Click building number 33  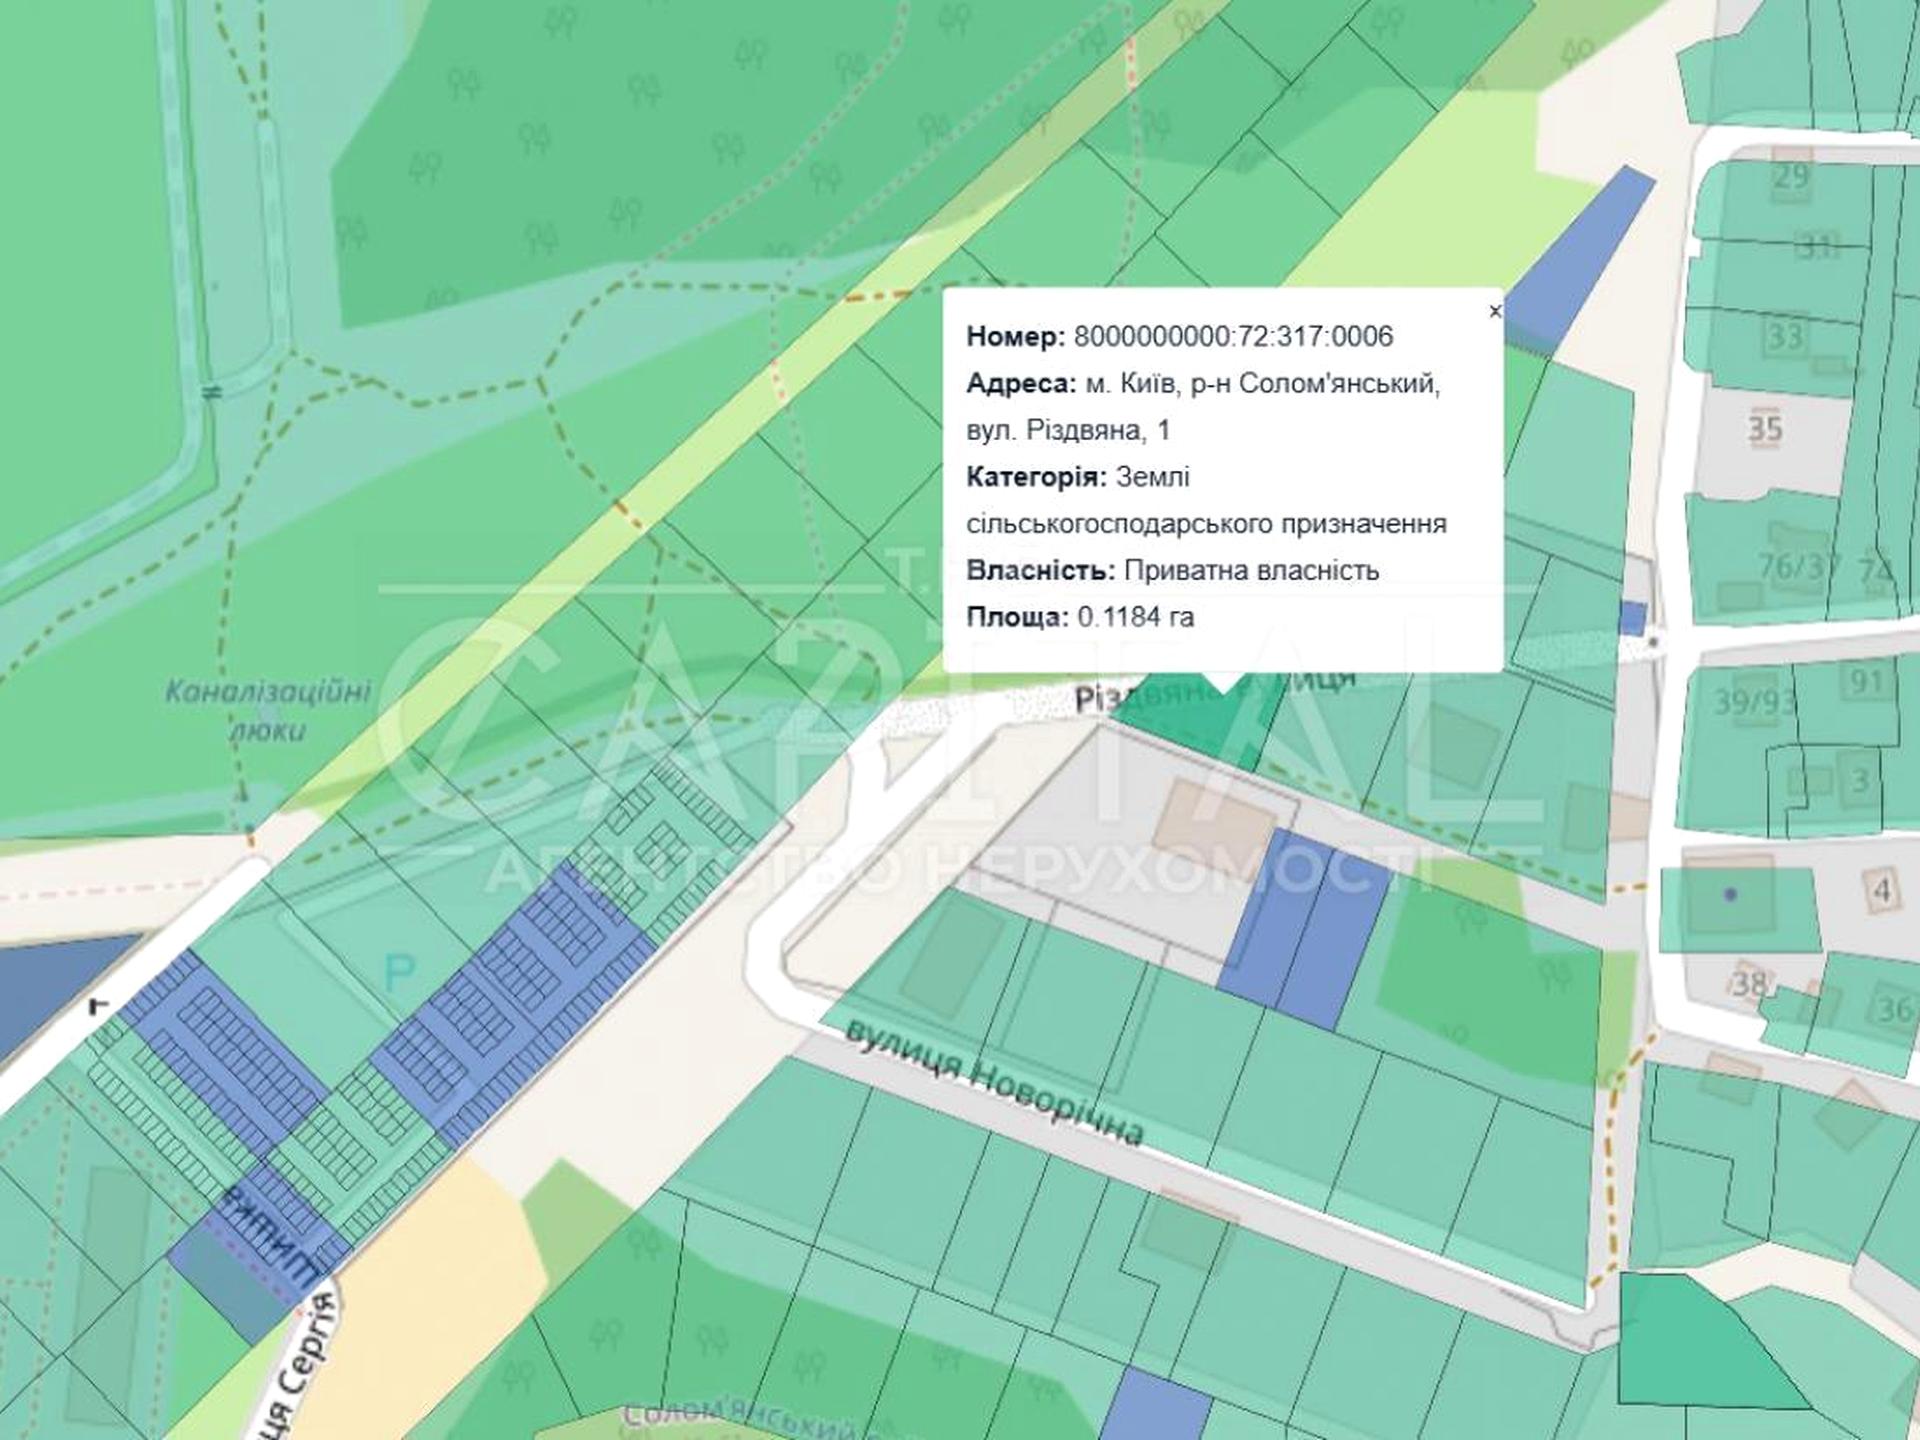click(1786, 335)
